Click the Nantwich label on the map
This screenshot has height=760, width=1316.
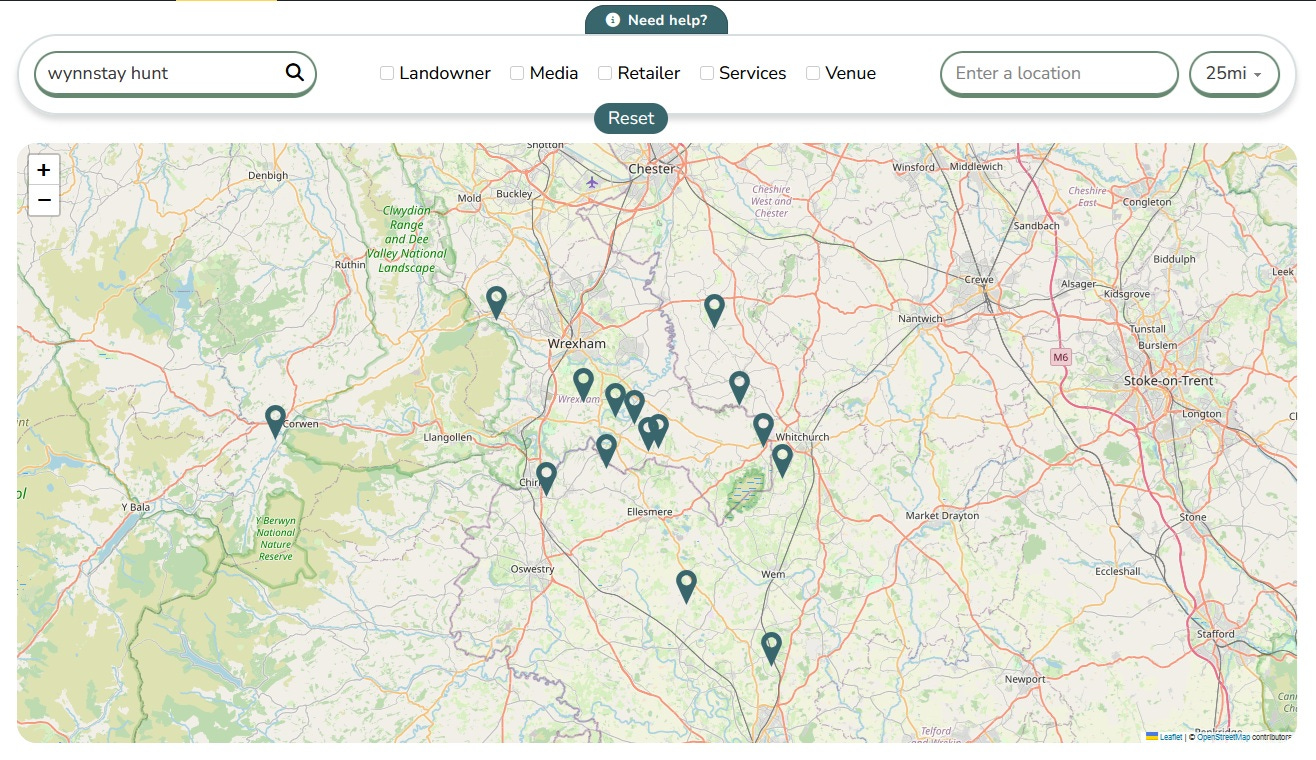[x=920, y=319]
